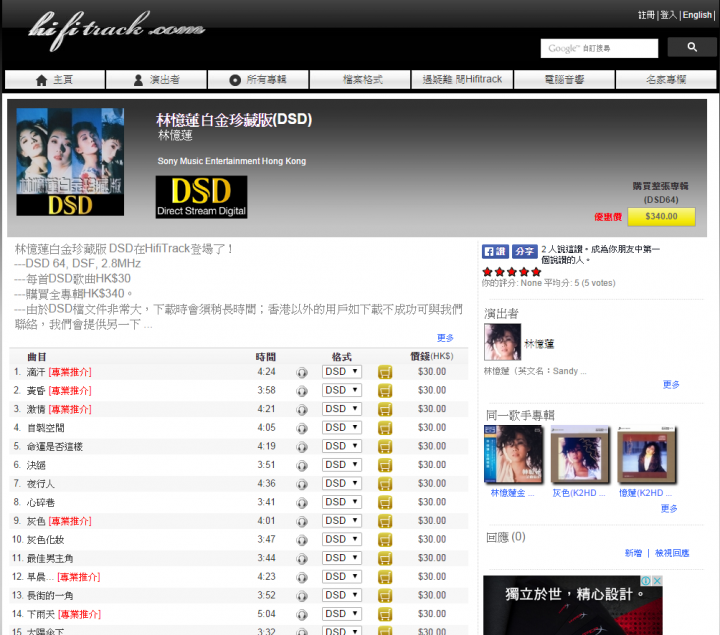Image resolution: width=720 pixels, height=635 pixels.
Task: Play preview for track 2 黃昏
Action: pos(302,391)
